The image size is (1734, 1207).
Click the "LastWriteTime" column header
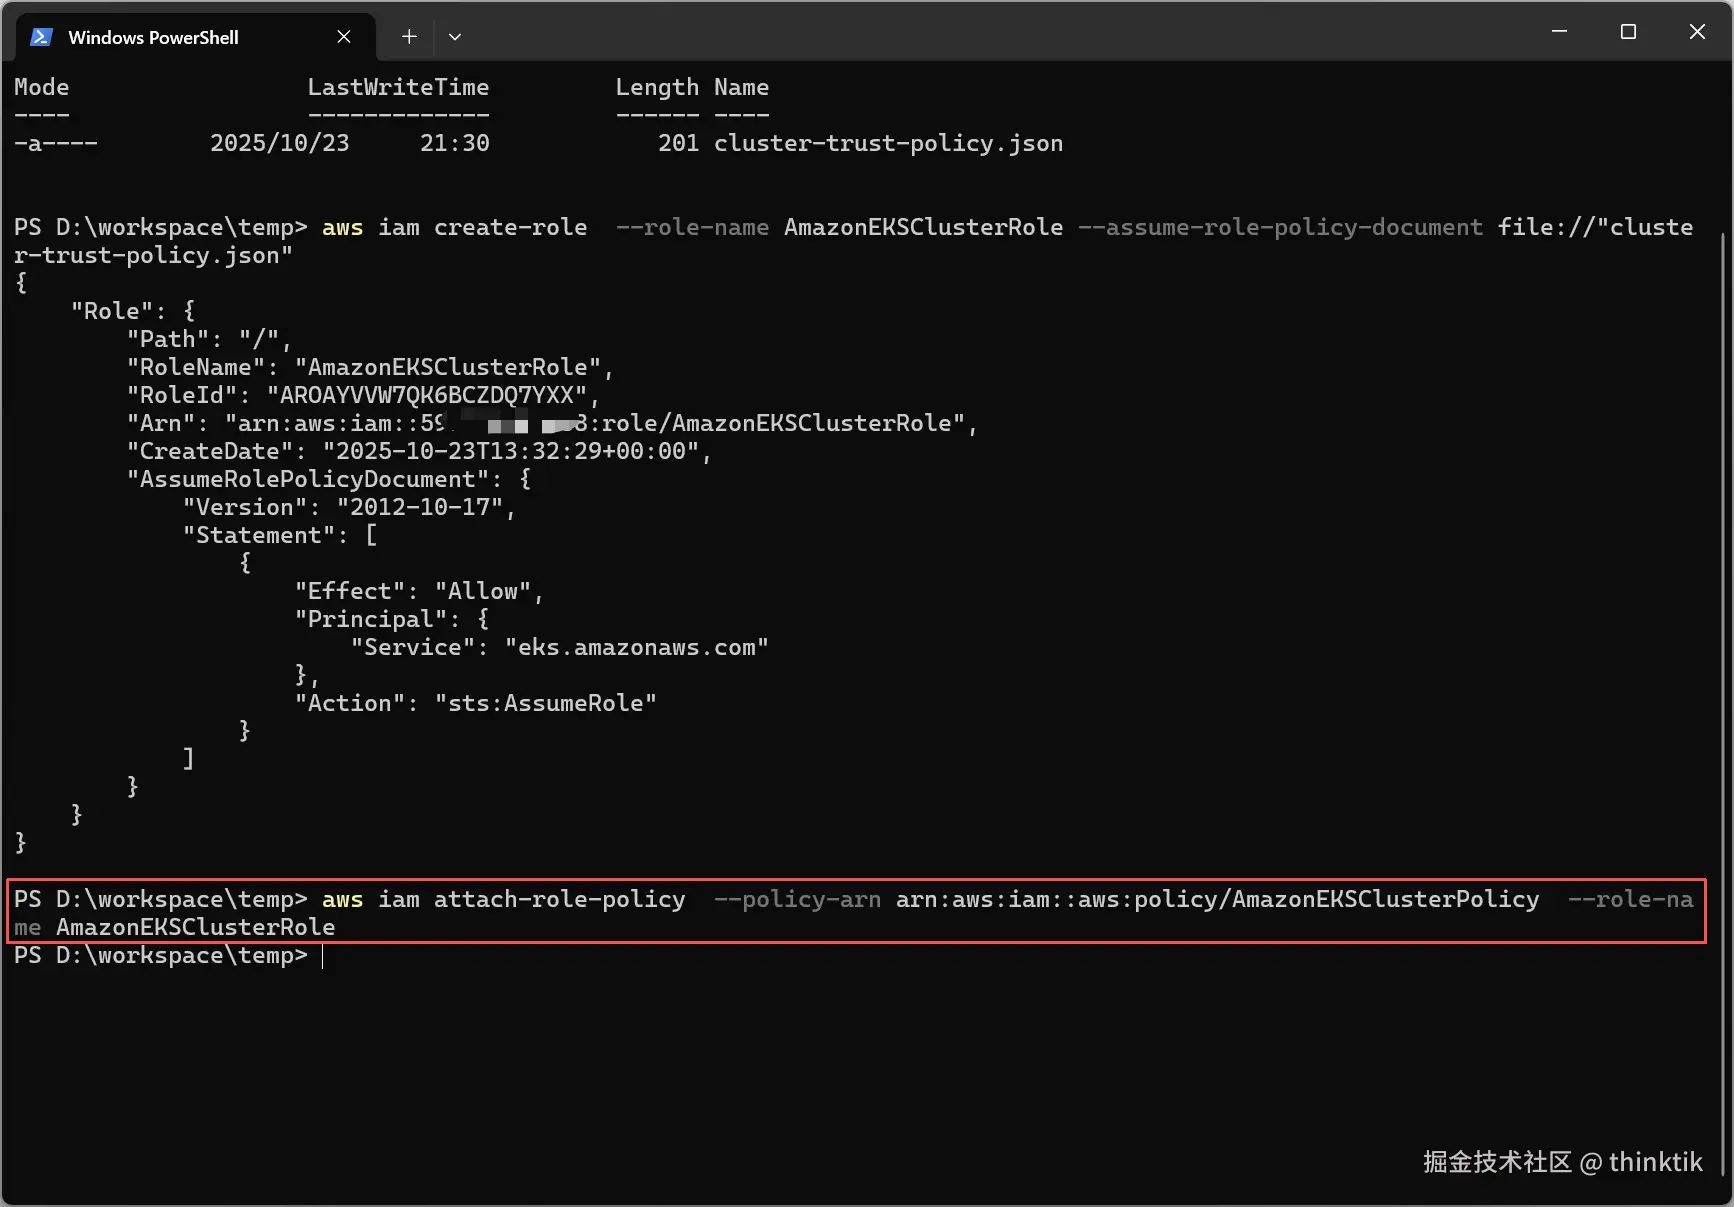pos(399,87)
